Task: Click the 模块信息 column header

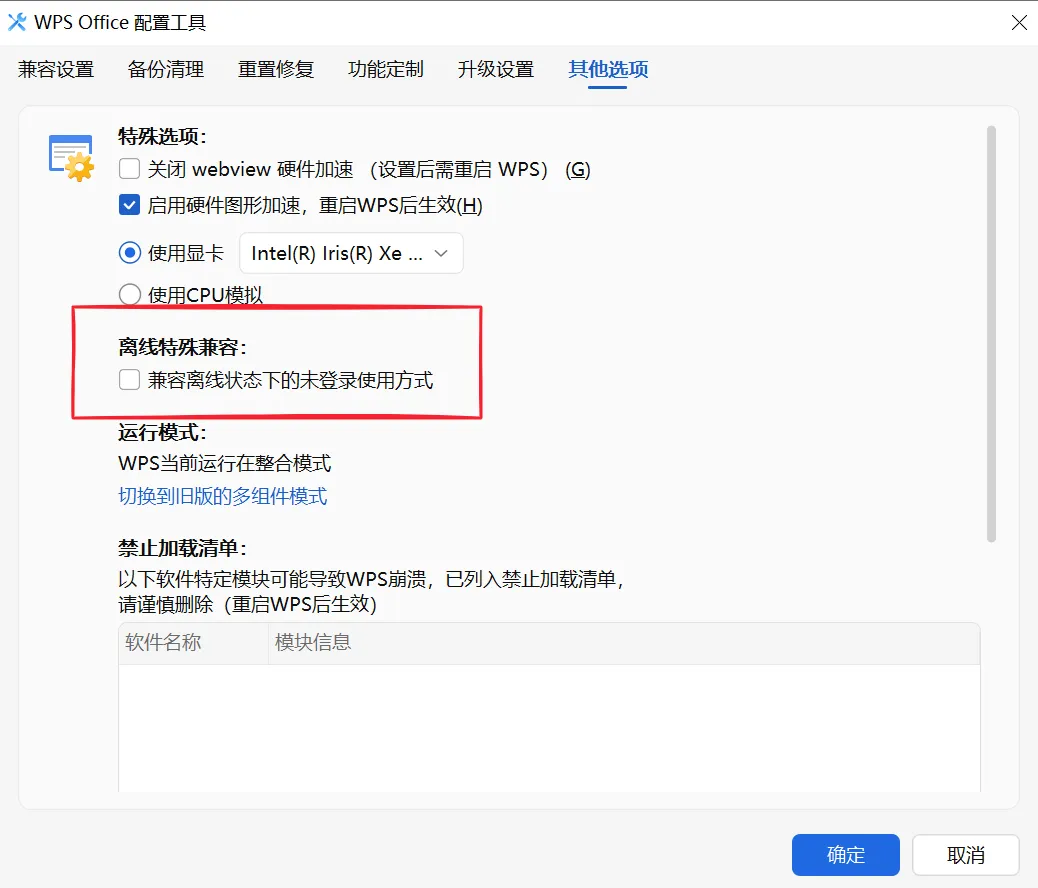Action: pyautogui.click(x=624, y=642)
